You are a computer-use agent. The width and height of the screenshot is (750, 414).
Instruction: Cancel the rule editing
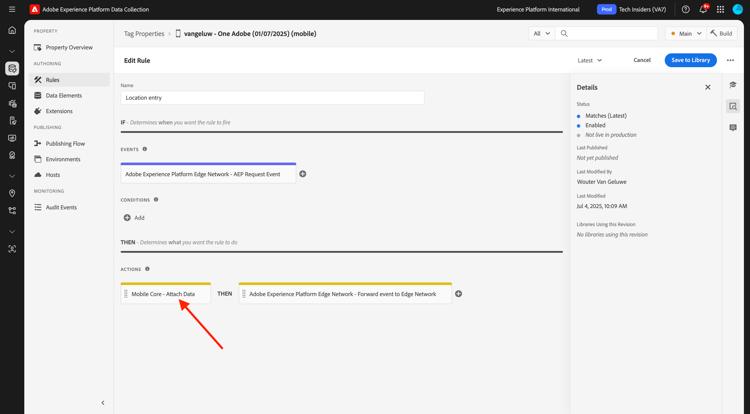point(642,60)
